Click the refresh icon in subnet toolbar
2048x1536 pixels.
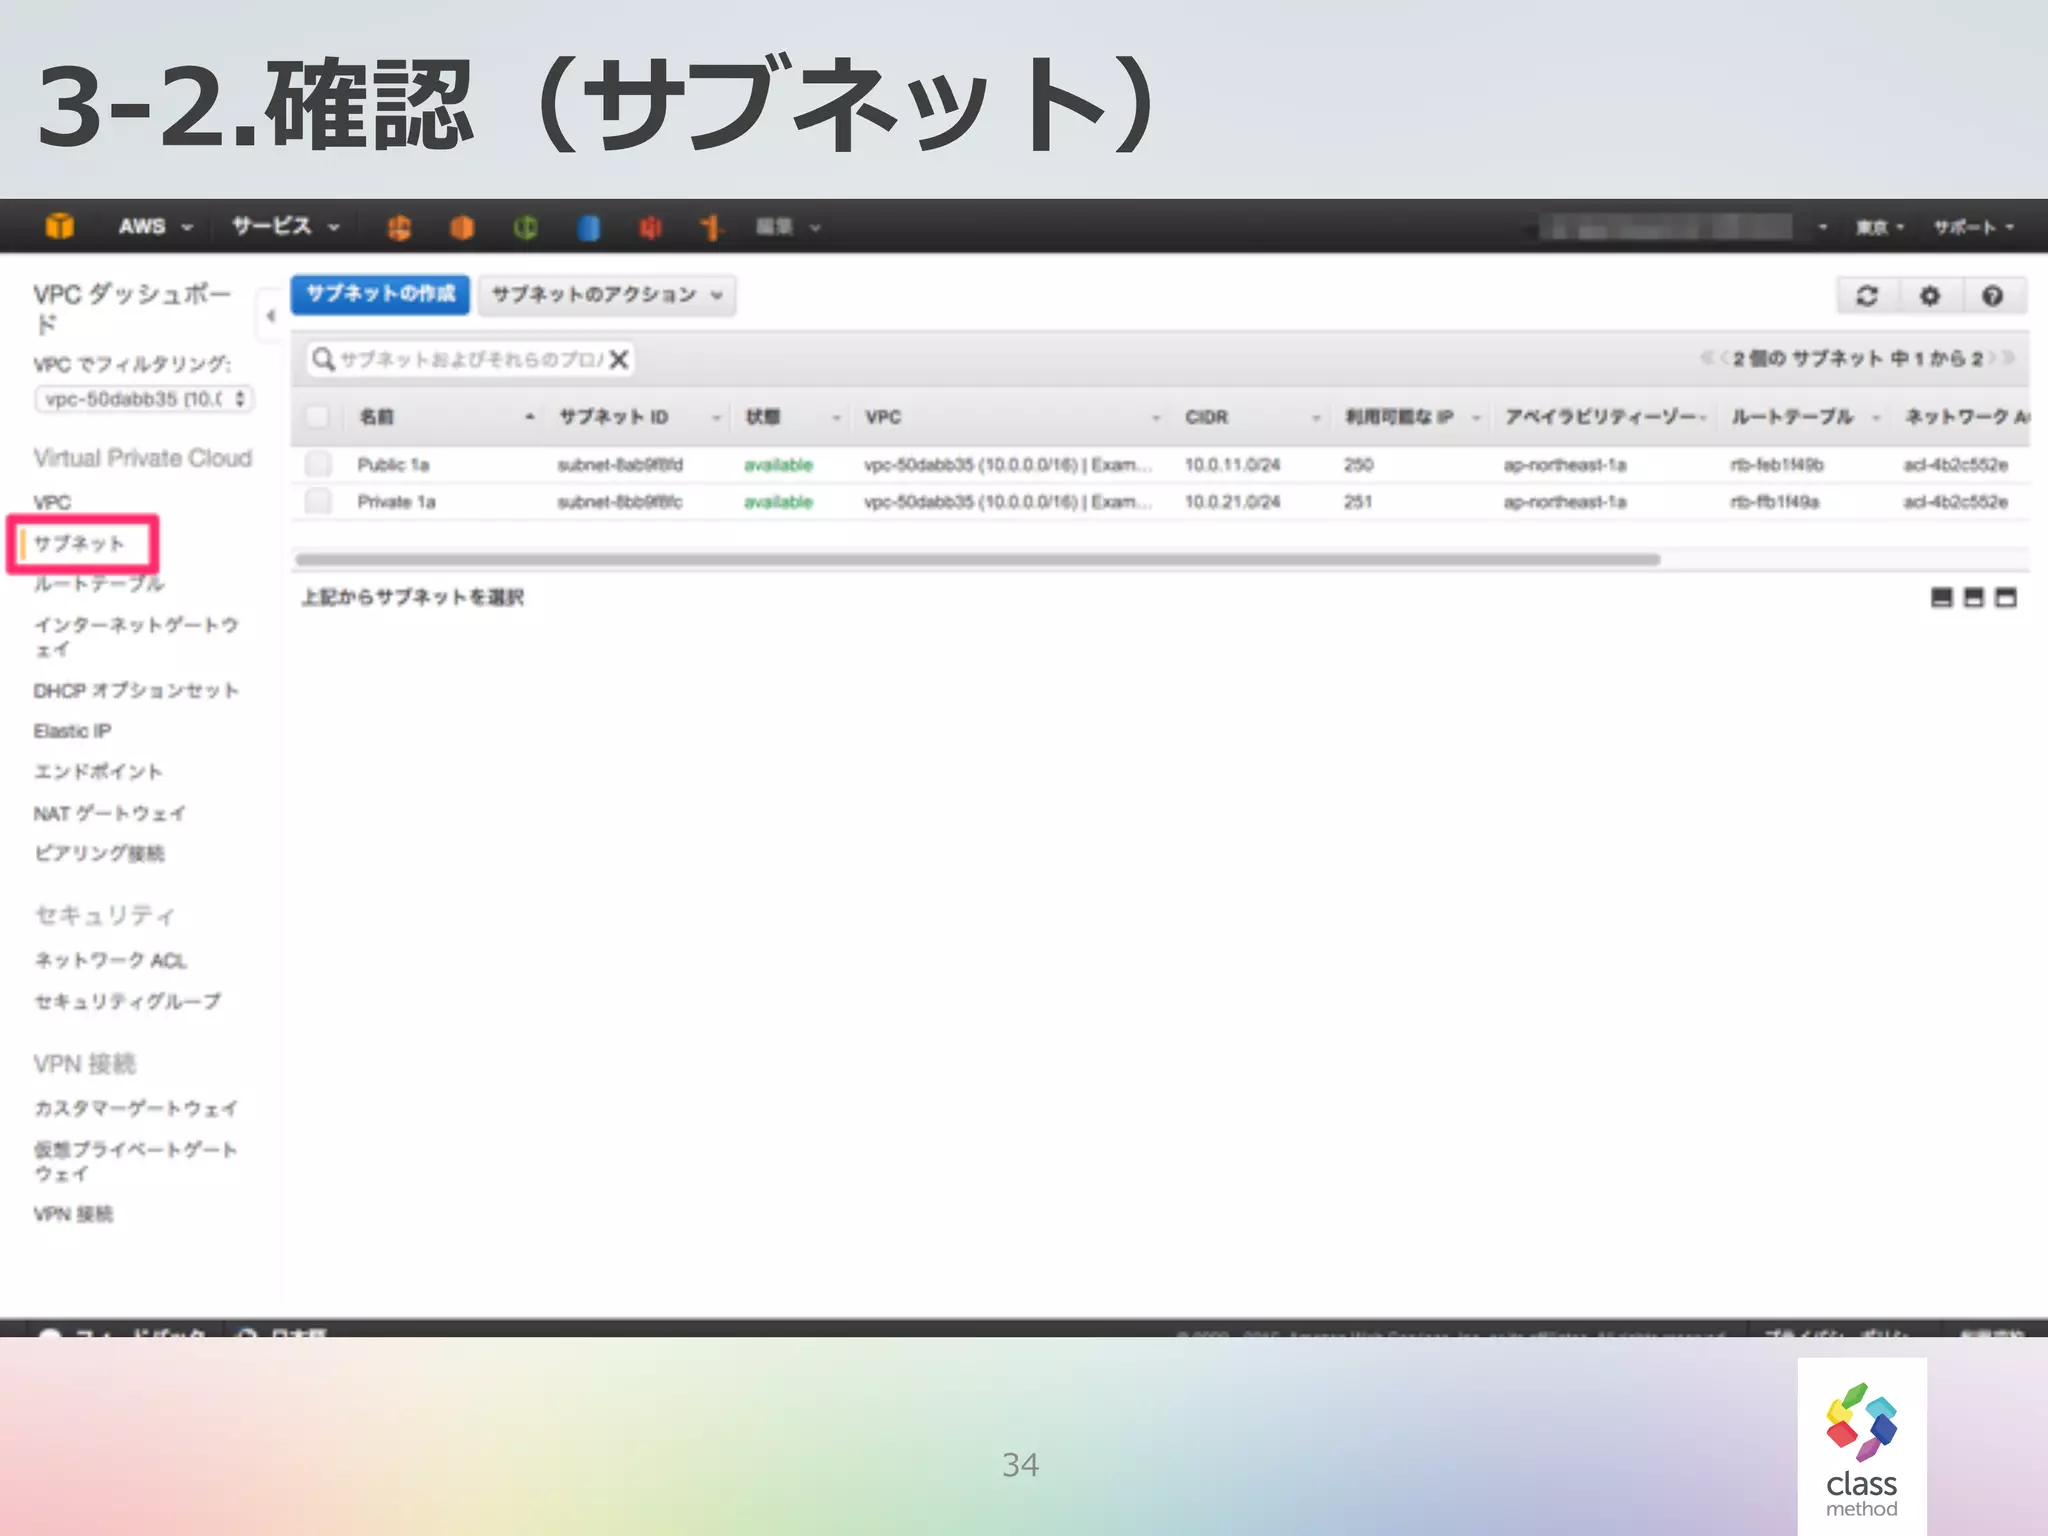(1867, 296)
